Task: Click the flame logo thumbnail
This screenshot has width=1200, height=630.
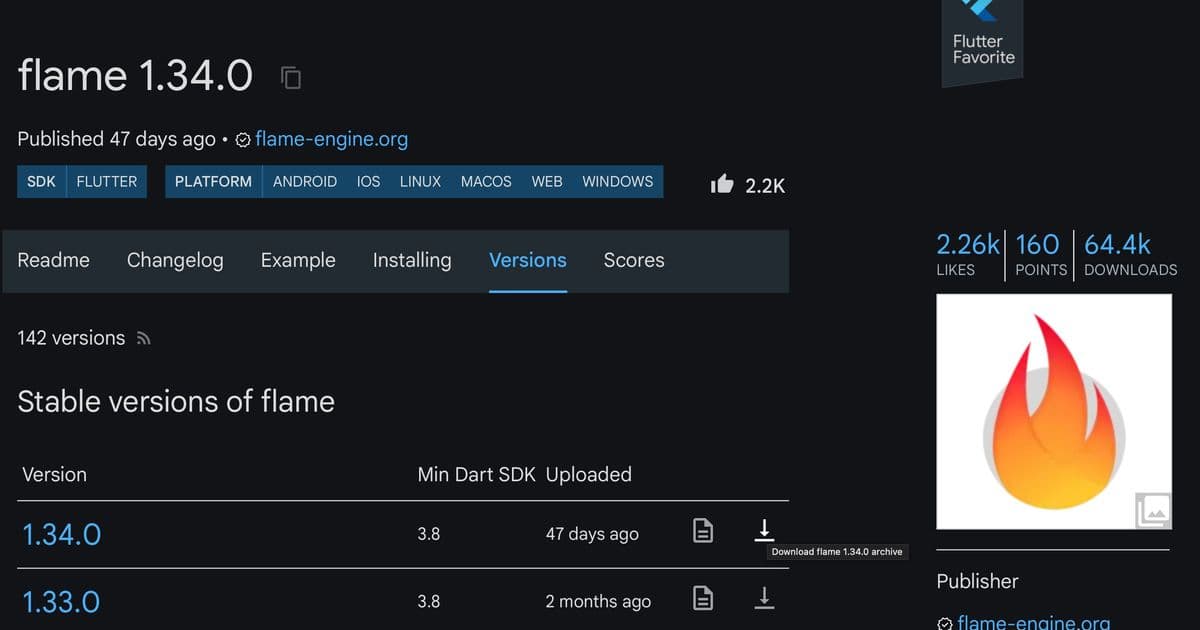Action: tap(1053, 410)
